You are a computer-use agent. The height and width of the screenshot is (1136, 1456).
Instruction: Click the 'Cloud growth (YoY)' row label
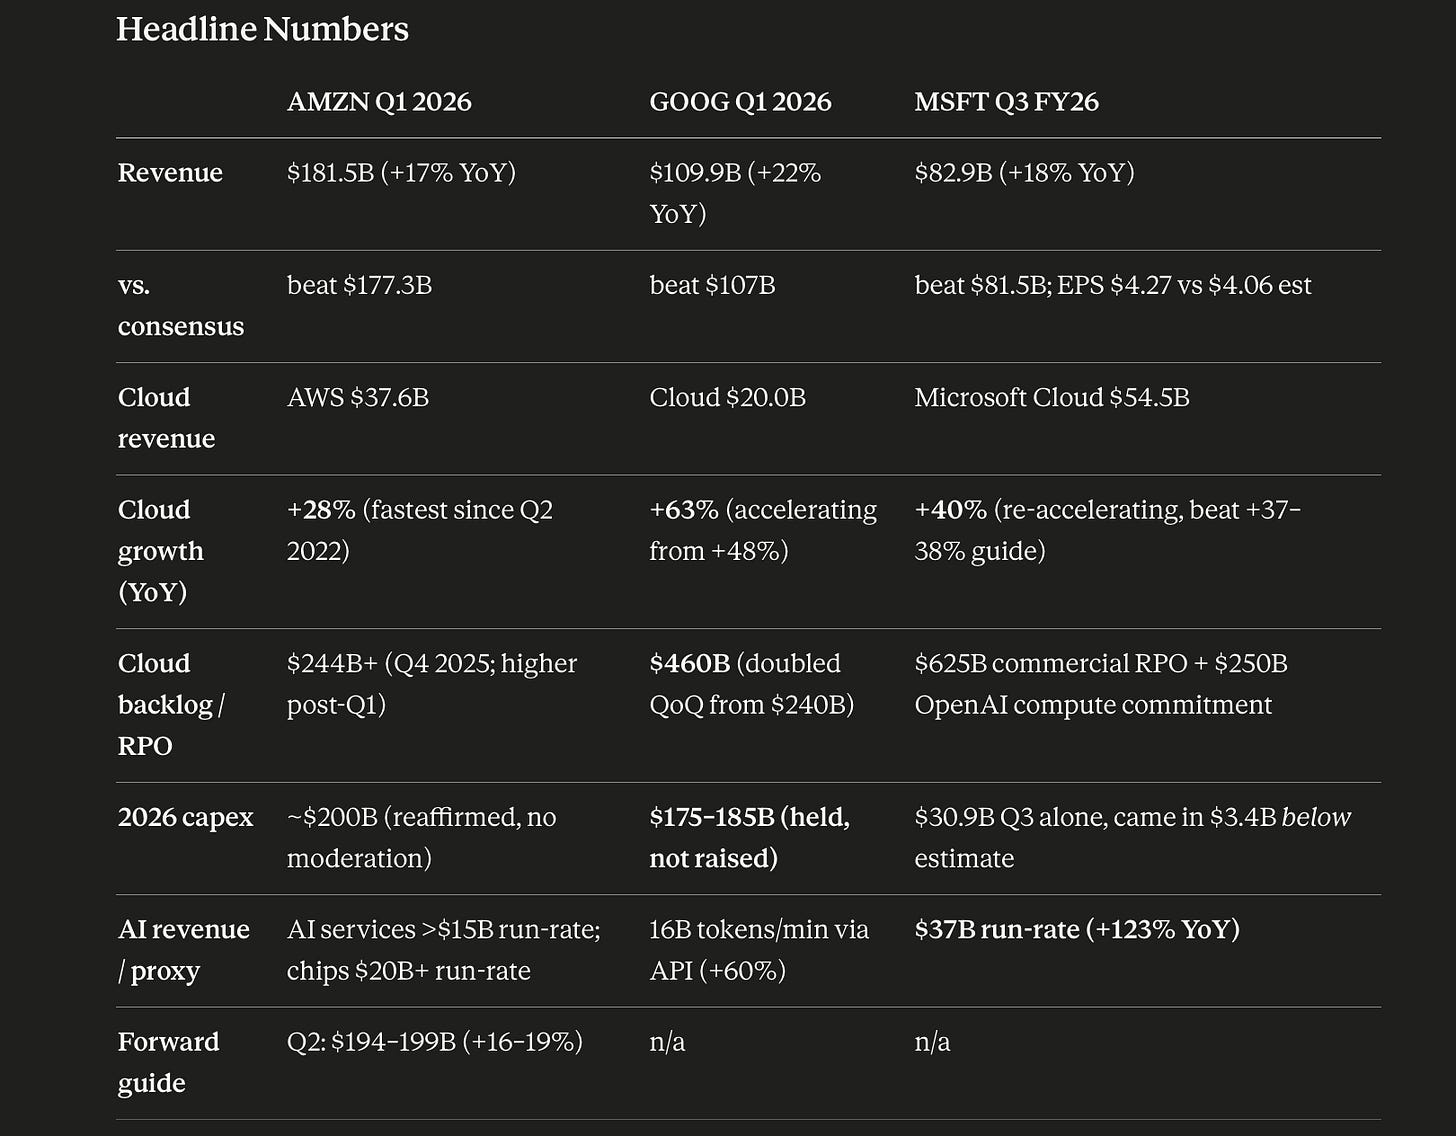point(161,551)
